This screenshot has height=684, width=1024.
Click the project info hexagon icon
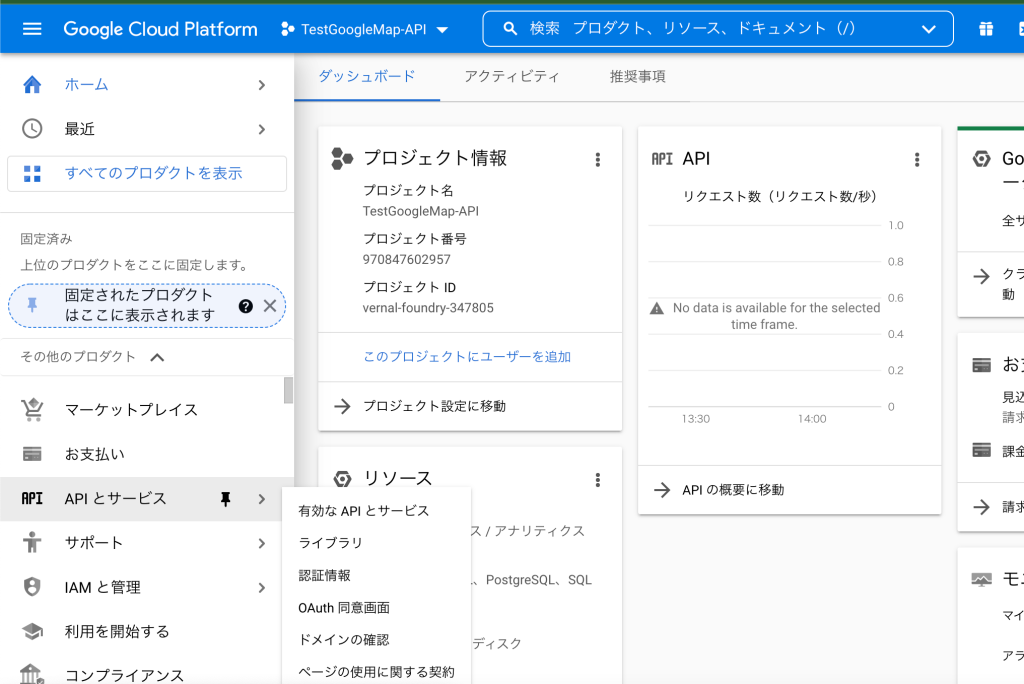click(342, 158)
